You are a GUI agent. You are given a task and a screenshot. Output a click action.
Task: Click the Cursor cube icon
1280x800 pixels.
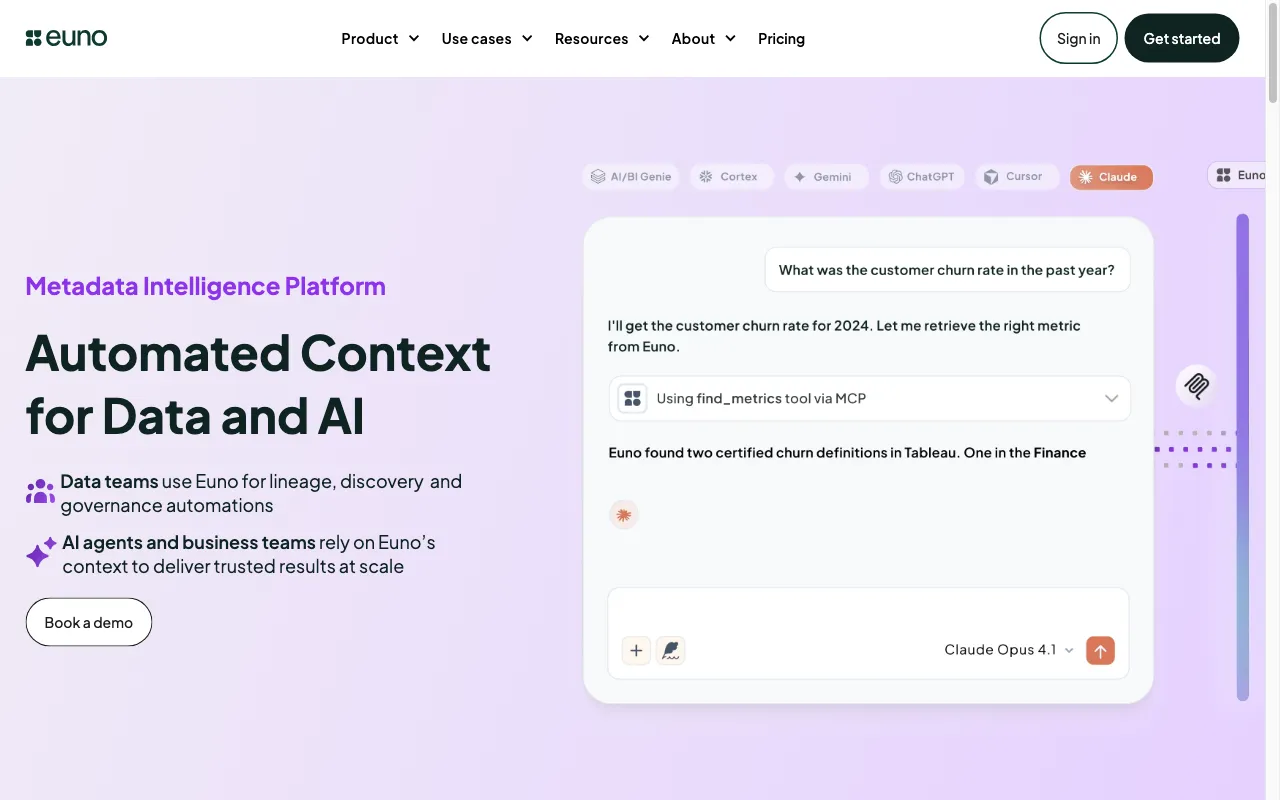[991, 177]
